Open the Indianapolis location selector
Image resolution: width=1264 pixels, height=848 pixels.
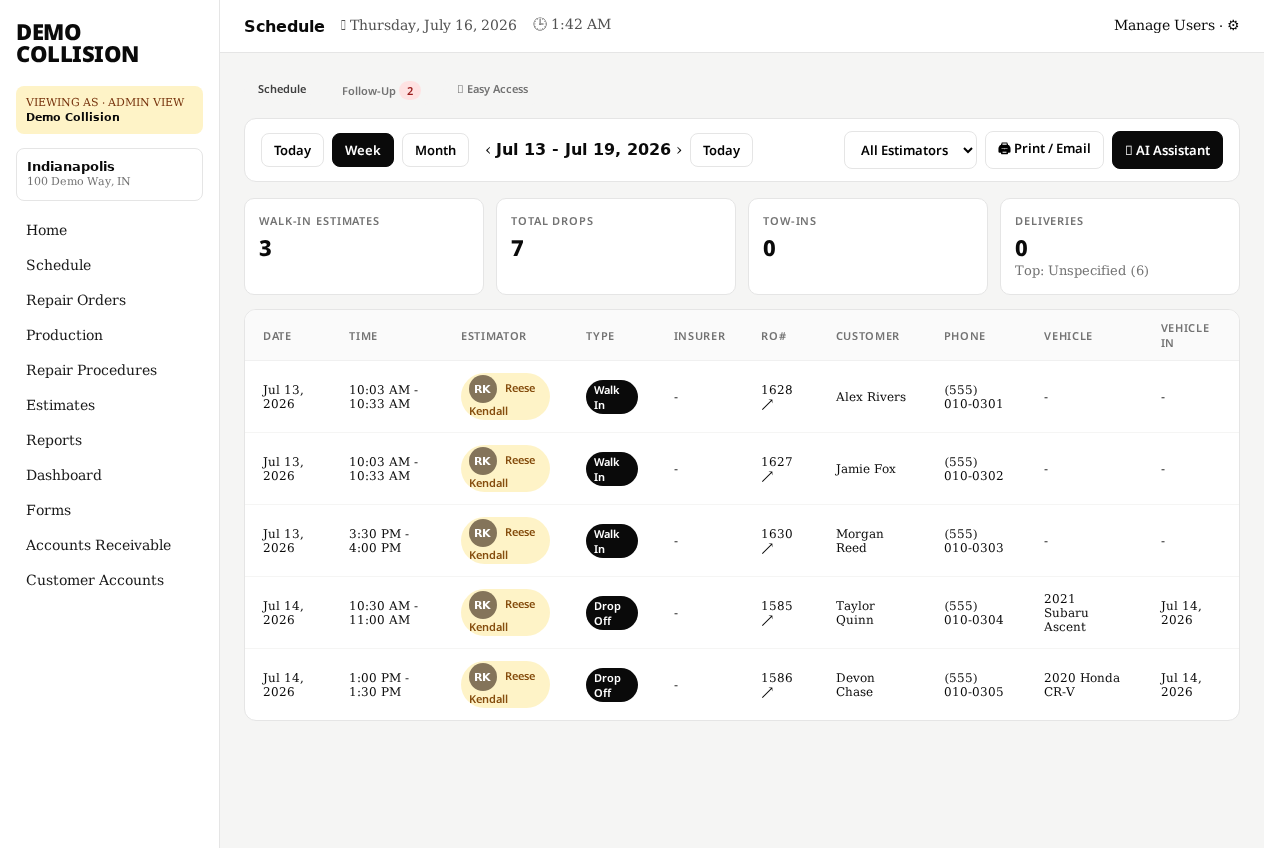tap(109, 174)
